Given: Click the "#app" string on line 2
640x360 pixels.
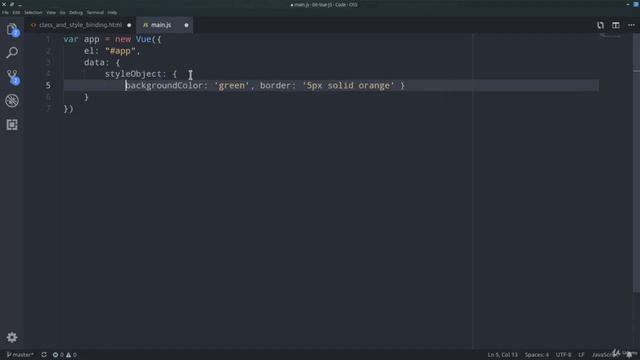Looking at the screenshot, I should click(x=120, y=51).
